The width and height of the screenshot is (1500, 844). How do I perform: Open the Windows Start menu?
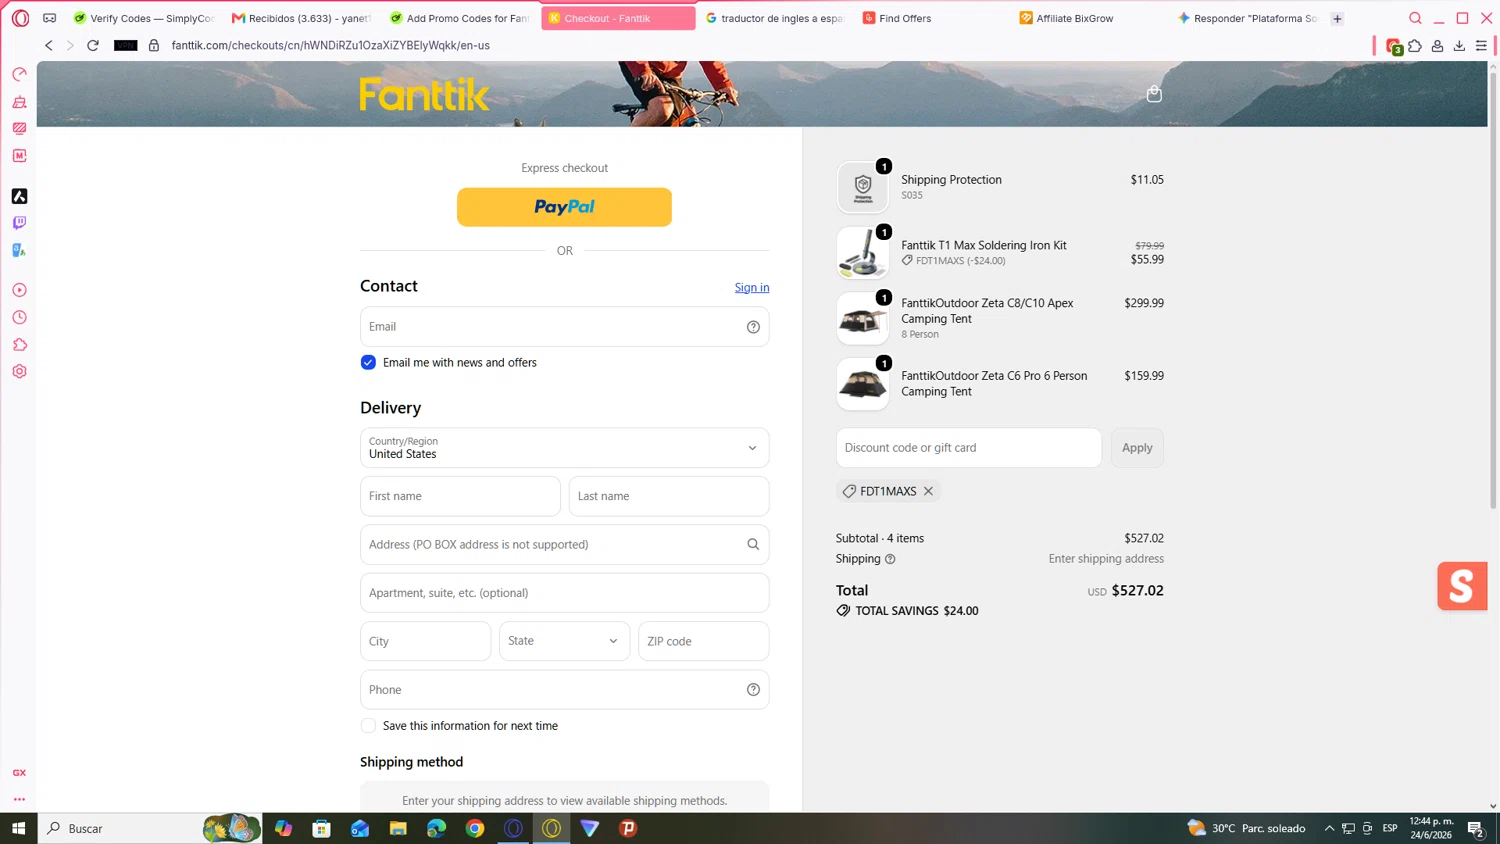[x=18, y=828]
